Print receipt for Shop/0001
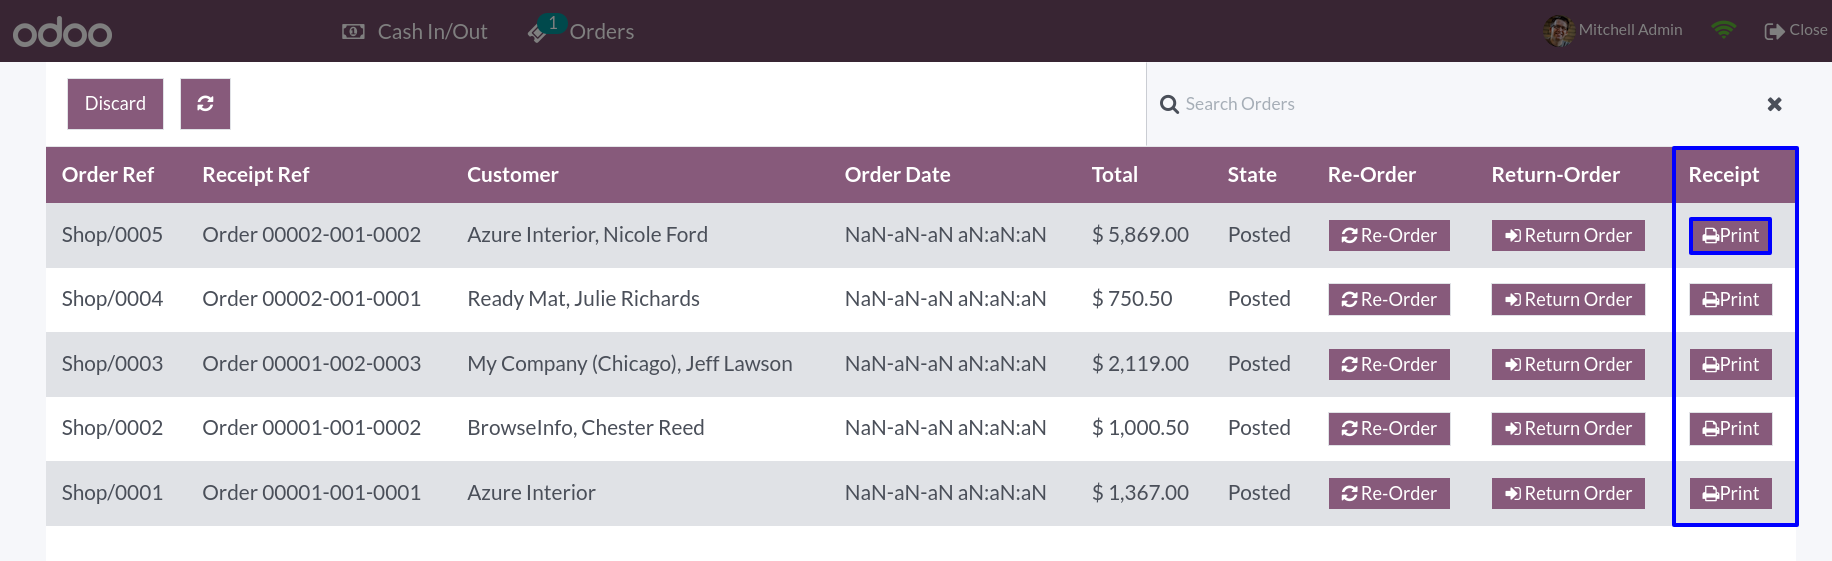 (x=1730, y=494)
